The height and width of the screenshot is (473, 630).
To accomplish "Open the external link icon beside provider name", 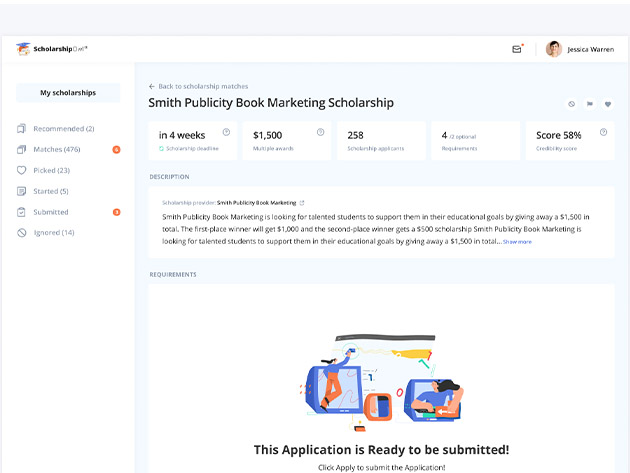I will pos(302,203).
